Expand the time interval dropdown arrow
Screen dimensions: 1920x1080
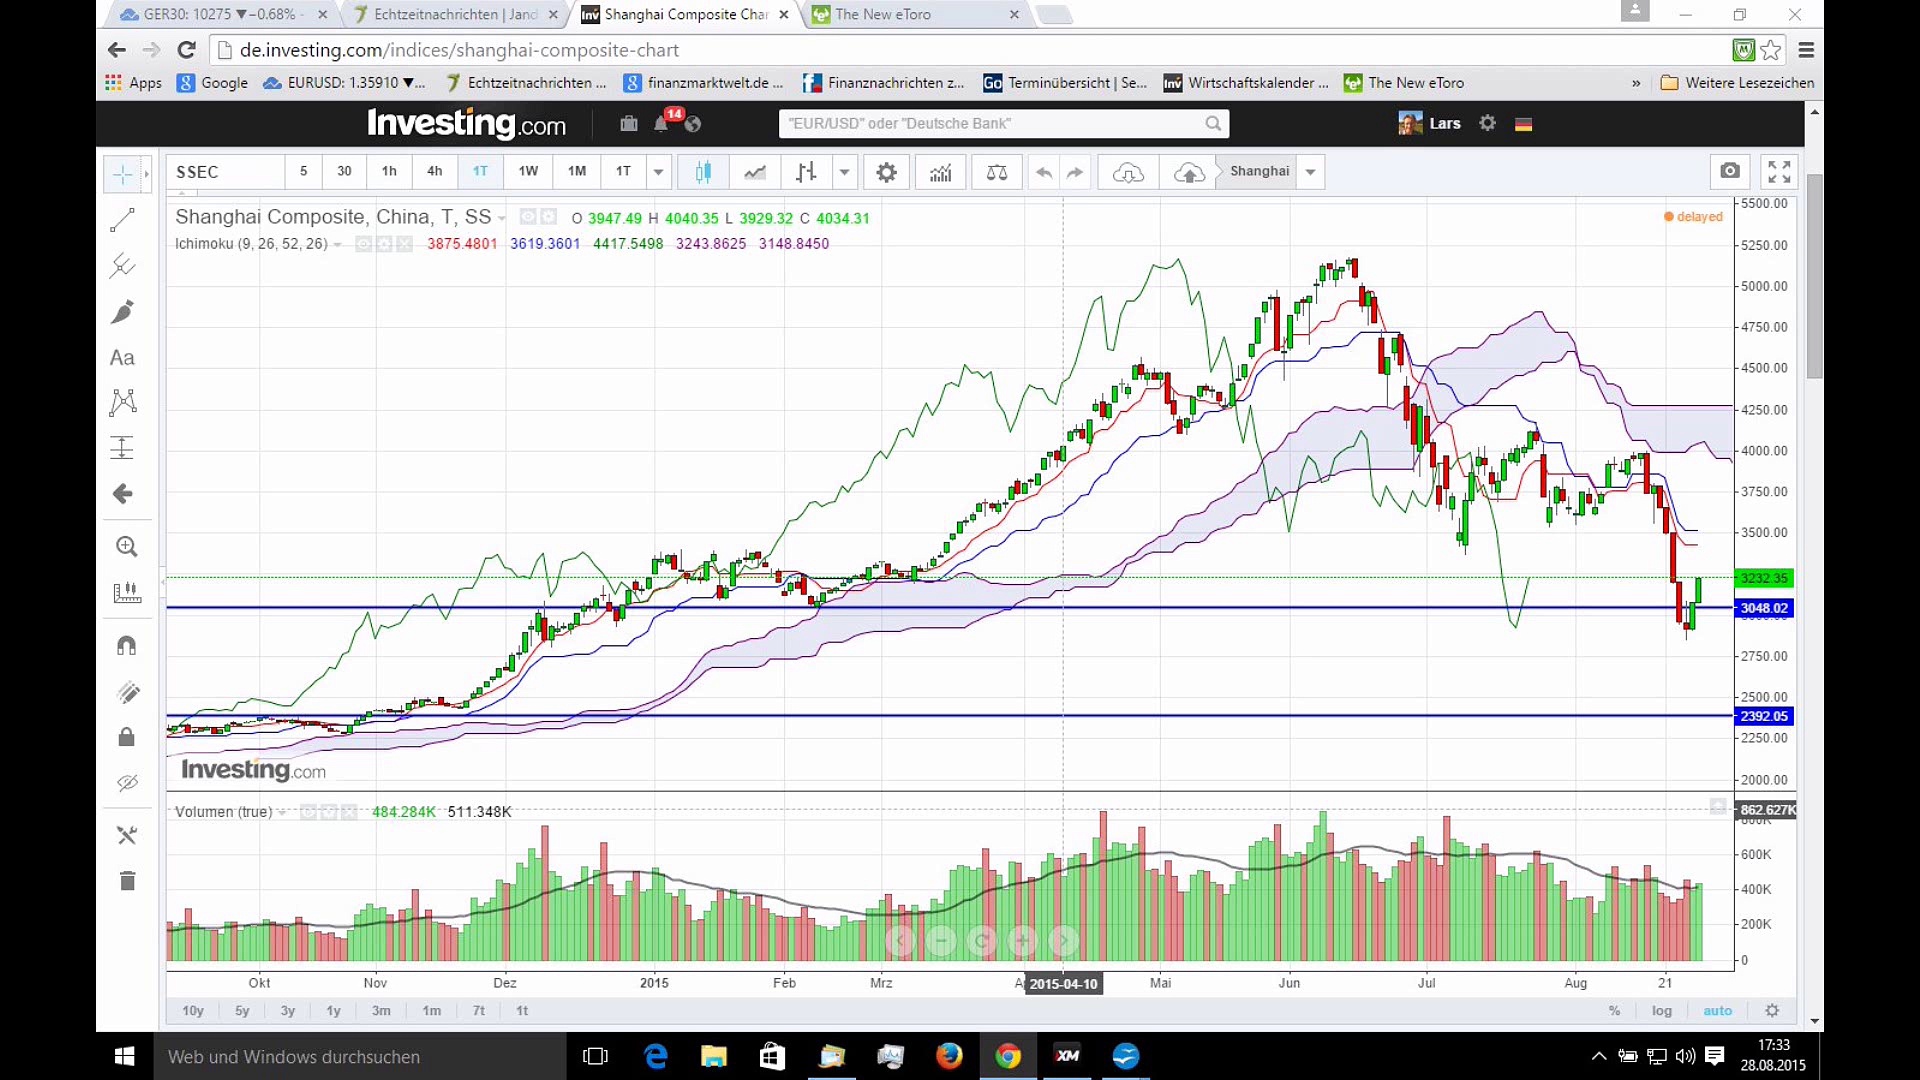pos(658,172)
